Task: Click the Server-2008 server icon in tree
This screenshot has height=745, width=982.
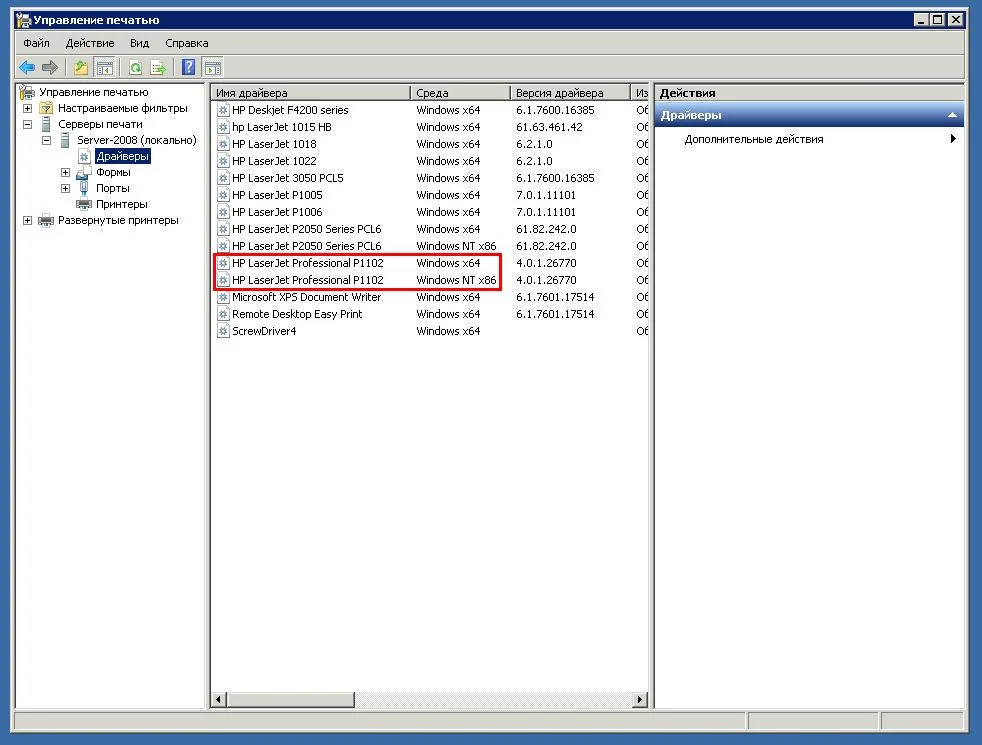Action: (x=65, y=140)
